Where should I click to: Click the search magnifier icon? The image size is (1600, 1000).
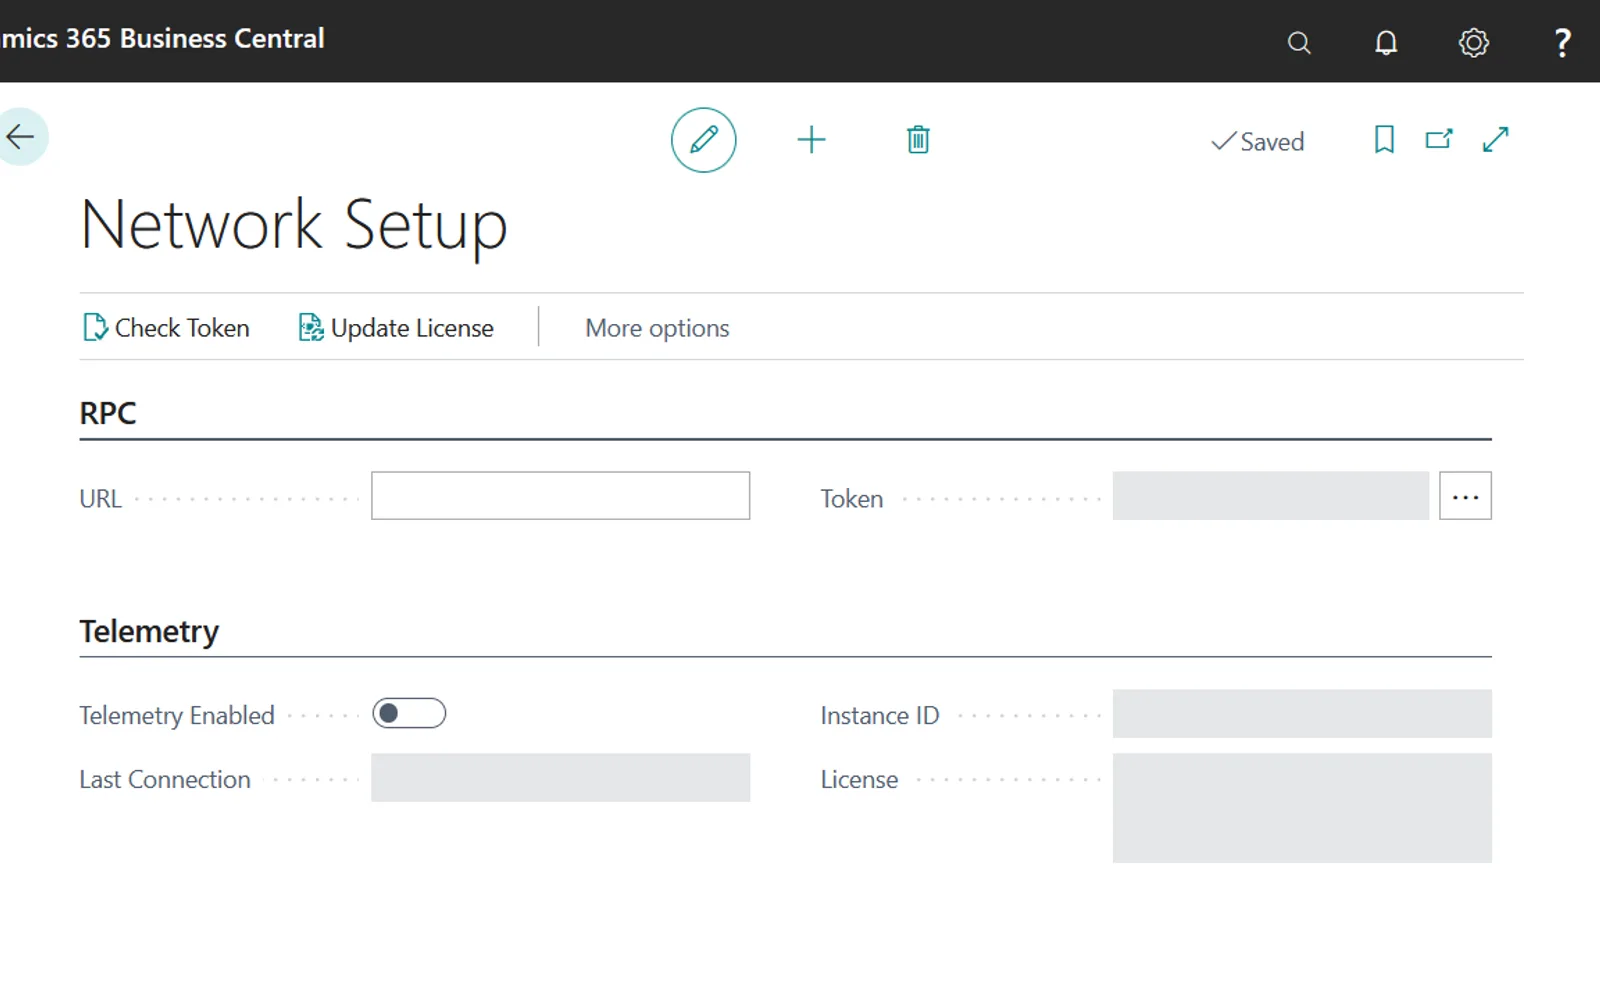pyautogui.click(x=1298, y=42)
